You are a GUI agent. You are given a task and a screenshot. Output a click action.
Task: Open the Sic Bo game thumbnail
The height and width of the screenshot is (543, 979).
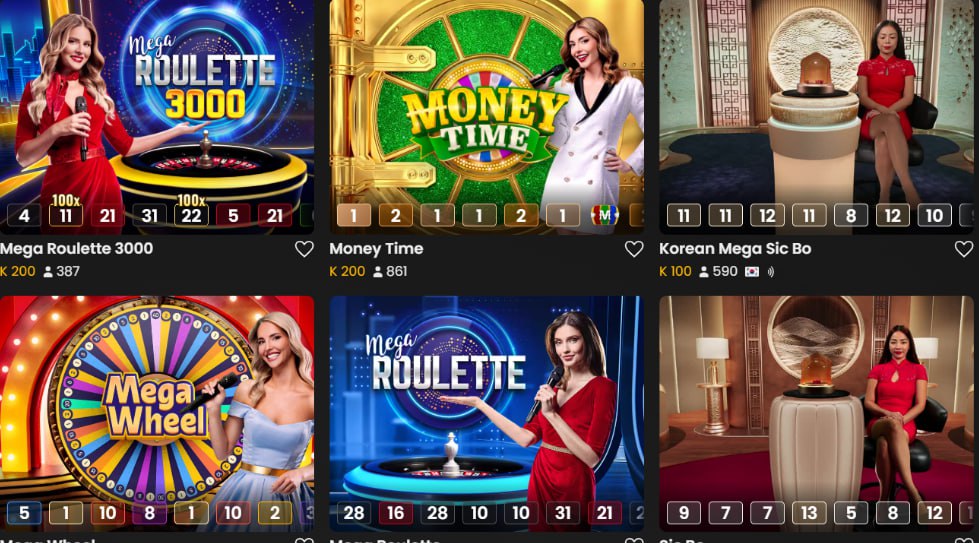(816, 414)
